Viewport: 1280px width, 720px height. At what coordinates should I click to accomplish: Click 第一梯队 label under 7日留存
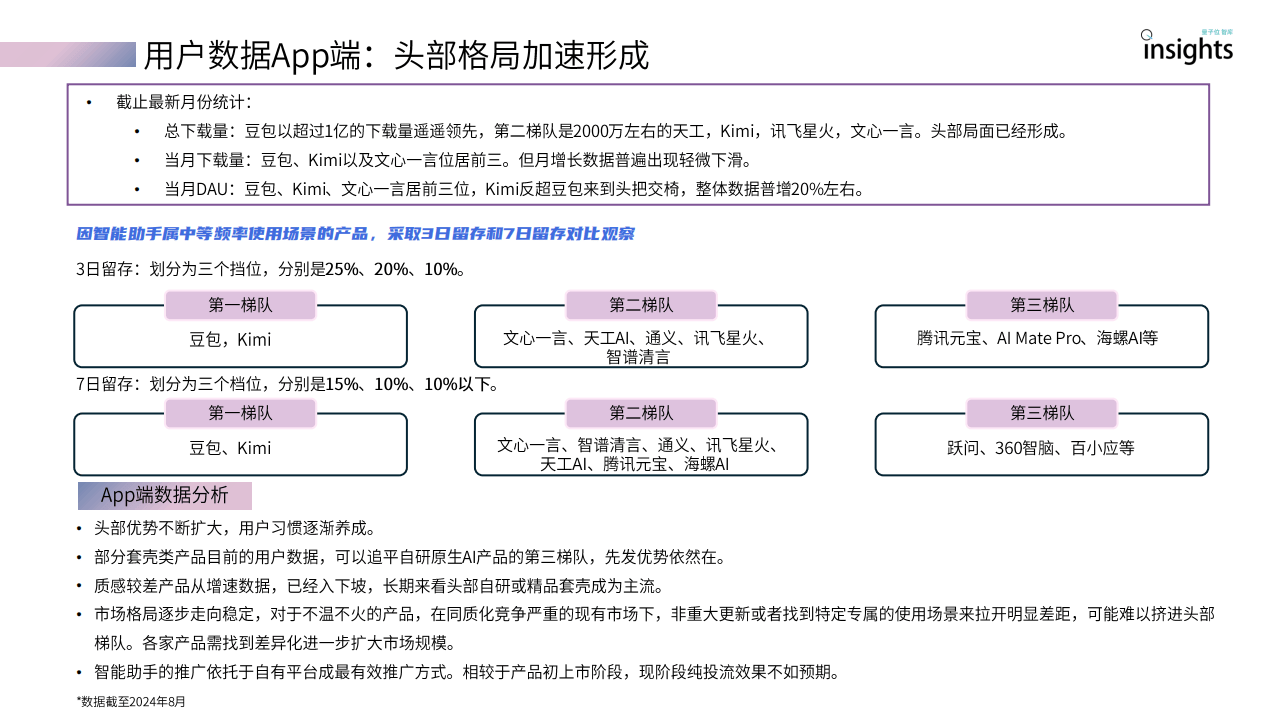tap(240, 413)
